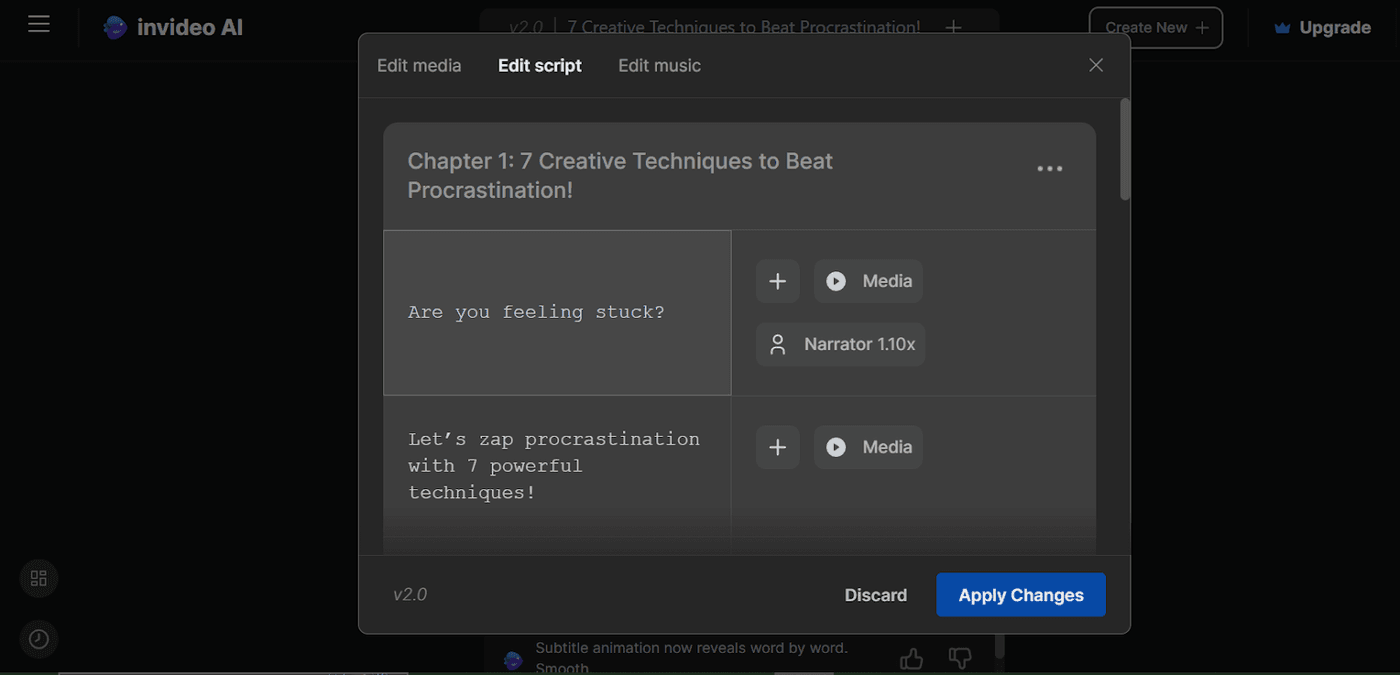The image size is (1400, 675).
Task: Give thumbs up to the subtitle animation message
Action: pos(911,658)
